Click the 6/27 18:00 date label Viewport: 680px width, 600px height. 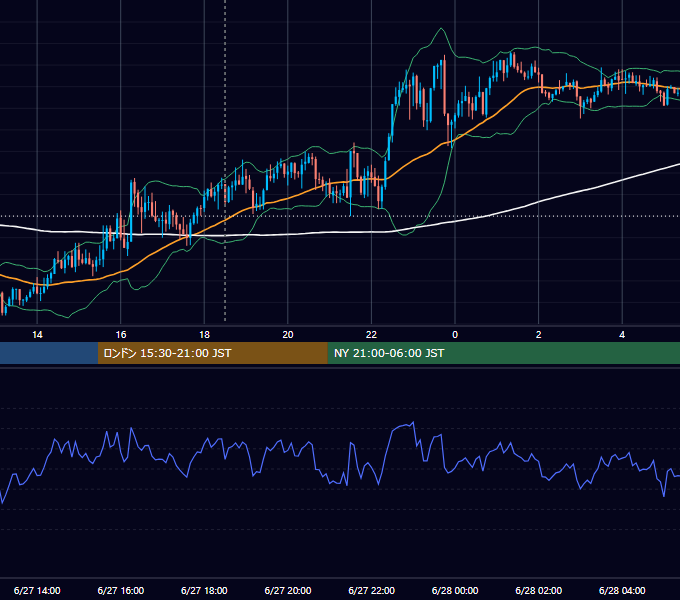[204, 590]
